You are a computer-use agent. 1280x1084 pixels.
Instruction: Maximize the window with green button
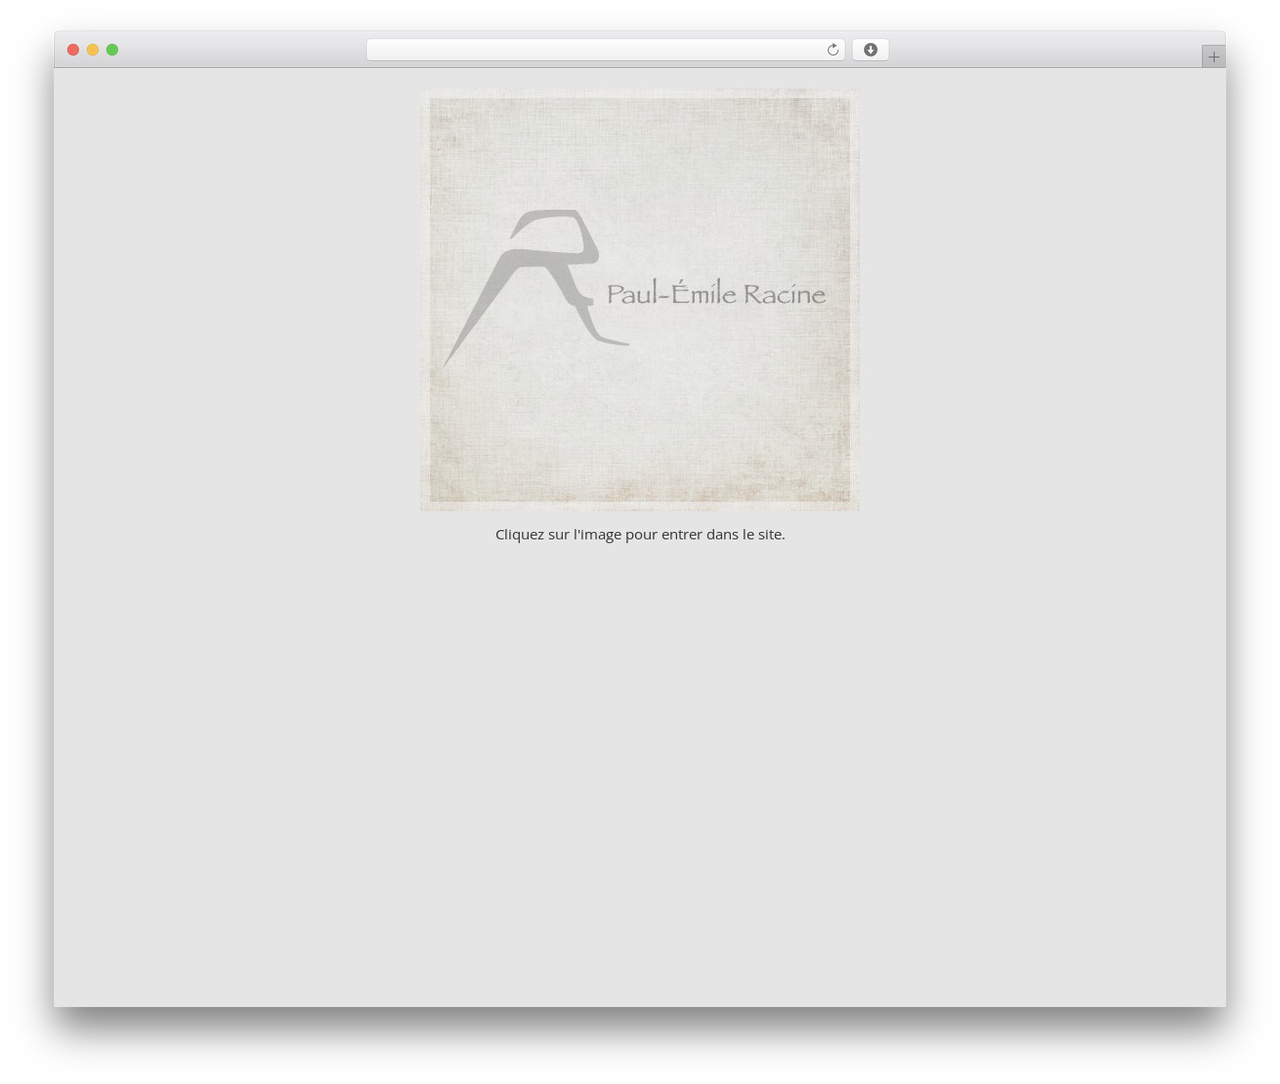click(112, 50)
